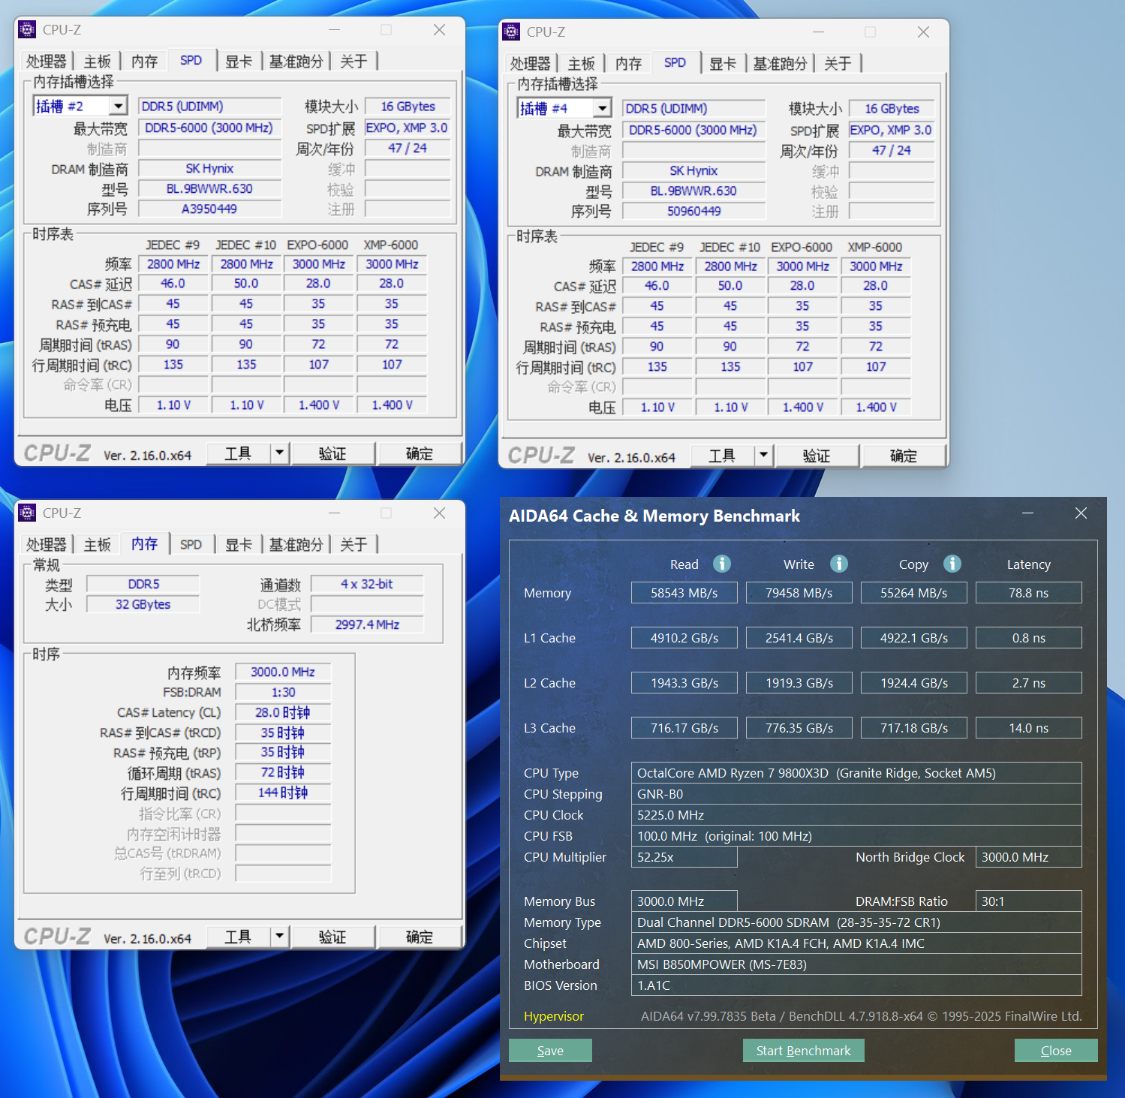This screenshot has height=1098, width=1125.
Task: Click 工具 button in memory window
Action: pyautogui.click(x=238, y=937)
